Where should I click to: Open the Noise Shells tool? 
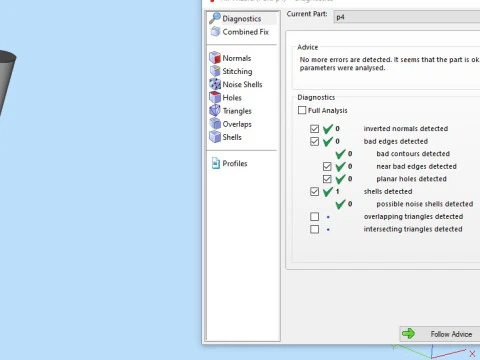click(215, 84)
